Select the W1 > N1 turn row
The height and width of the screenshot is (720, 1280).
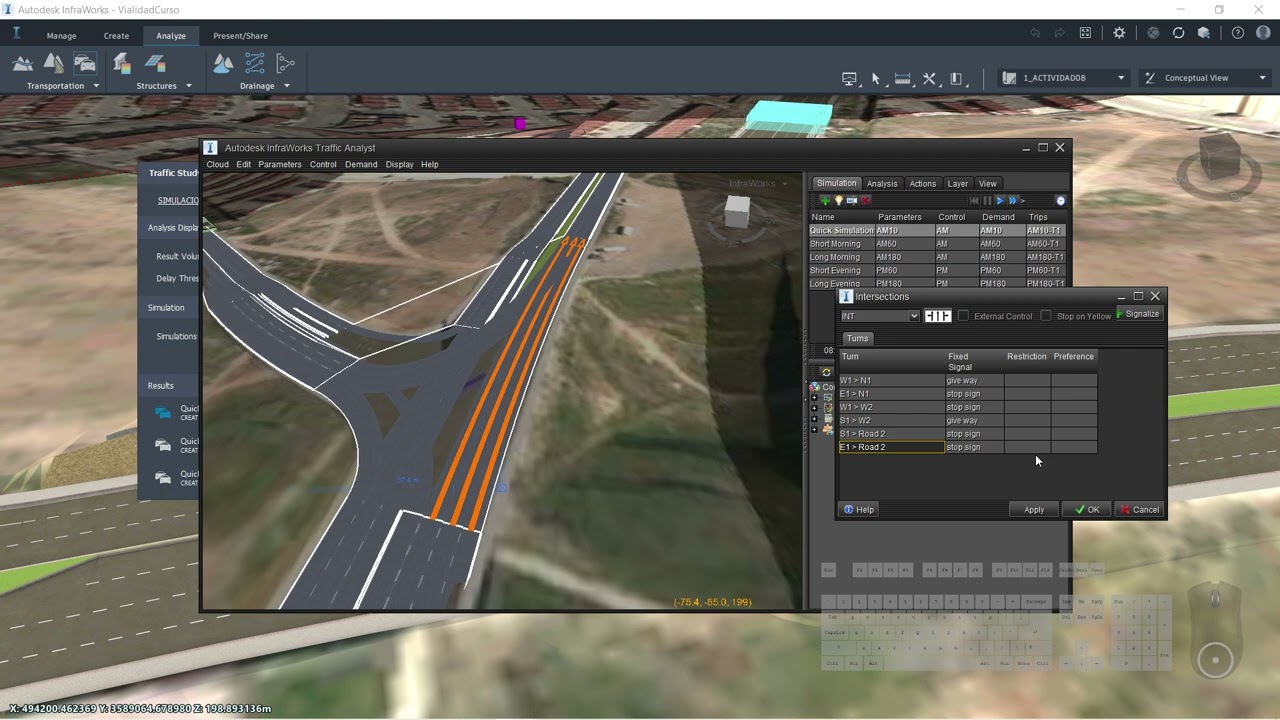pos(967,381)
